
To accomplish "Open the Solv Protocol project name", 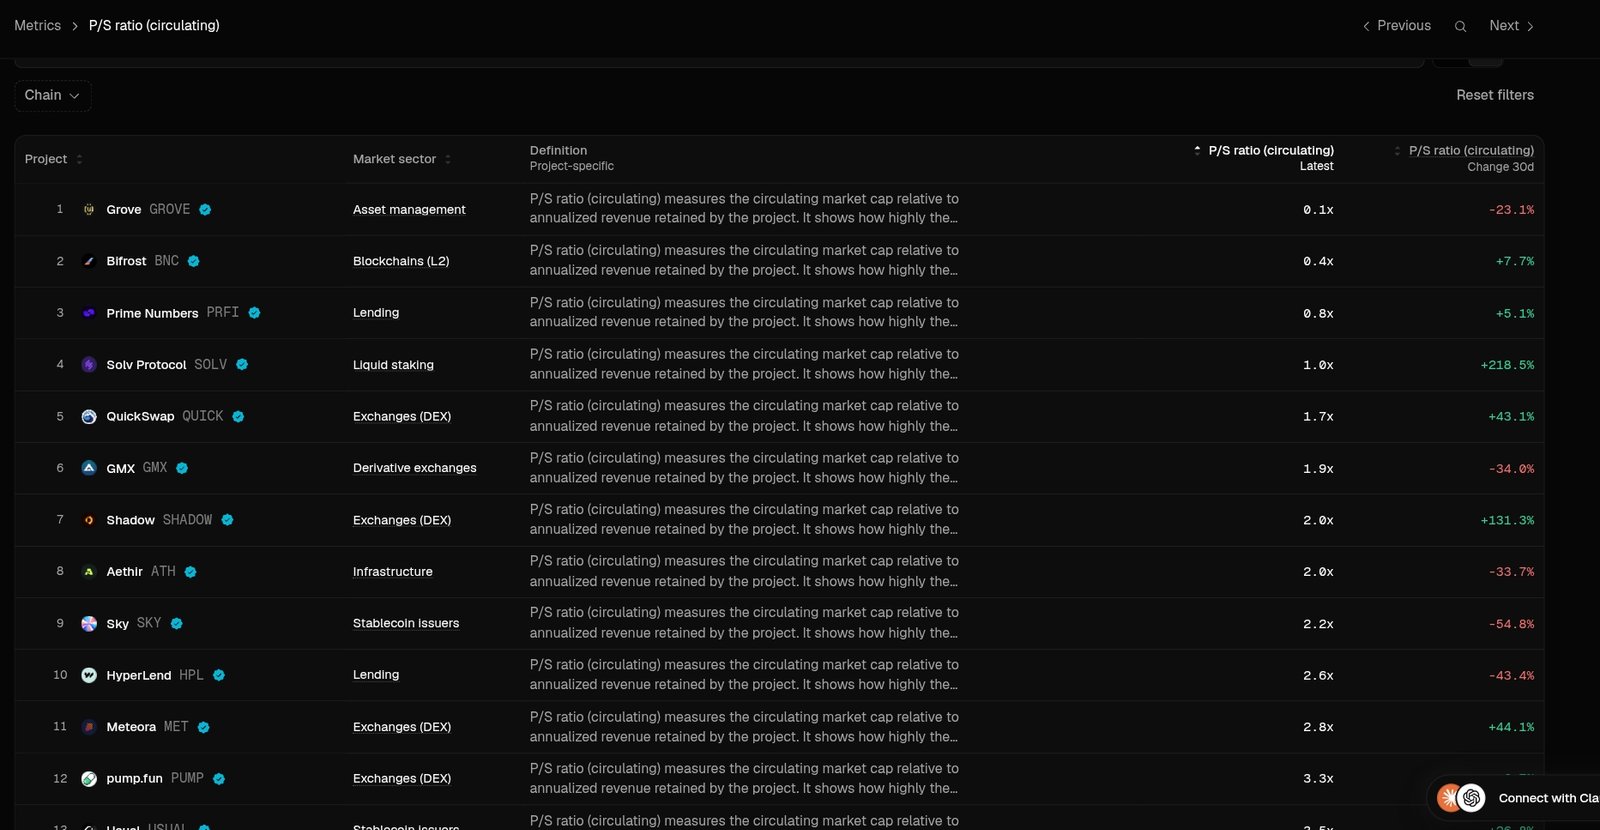I will (146, 365).
